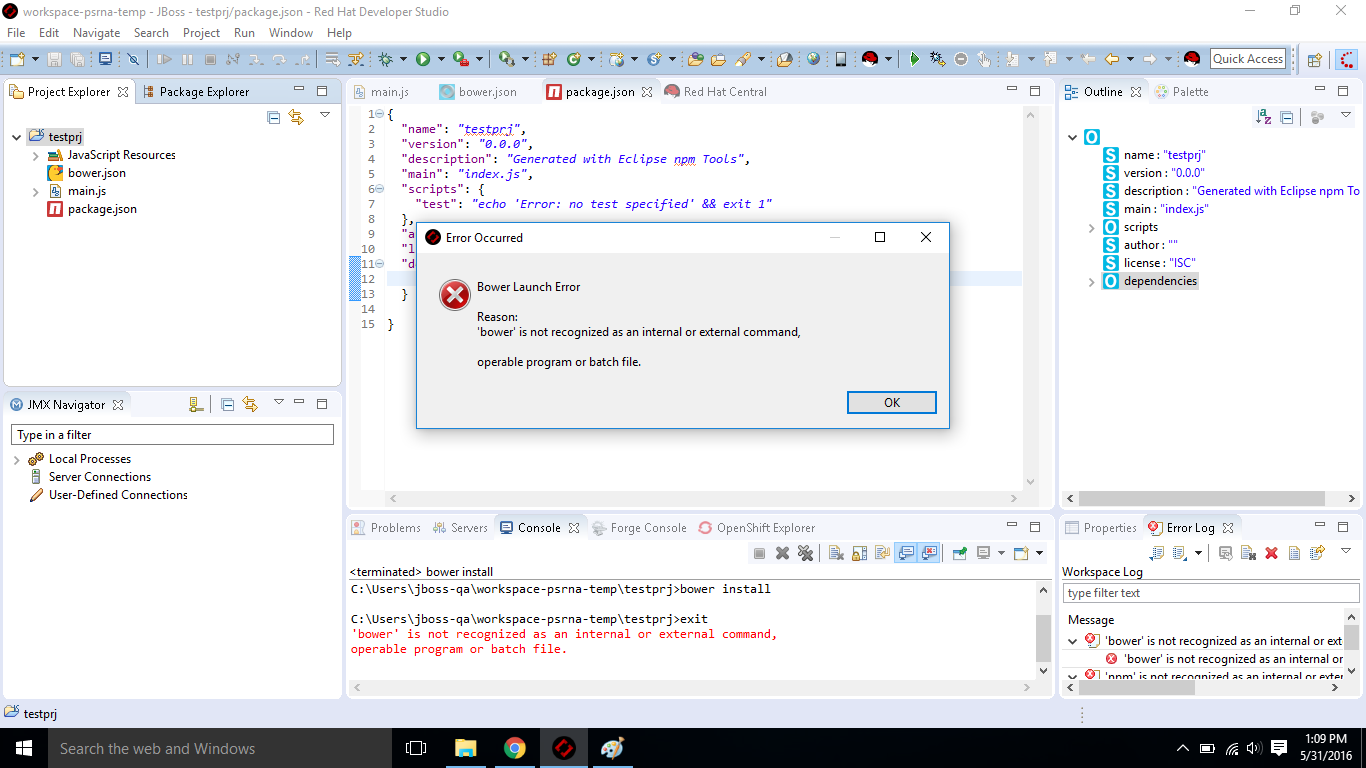Open the Navigate menu

96,33
